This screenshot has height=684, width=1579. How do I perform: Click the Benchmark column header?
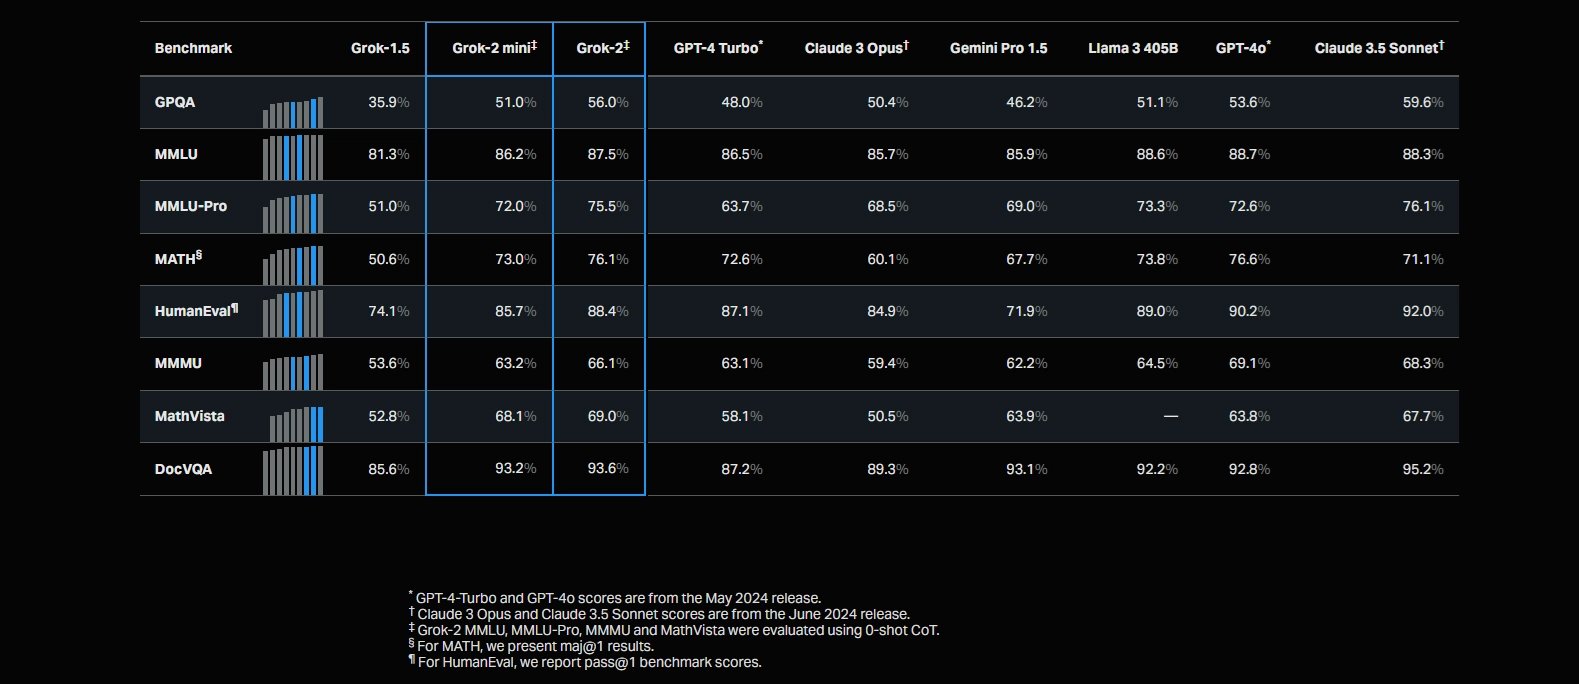click(x=193, y=48)
